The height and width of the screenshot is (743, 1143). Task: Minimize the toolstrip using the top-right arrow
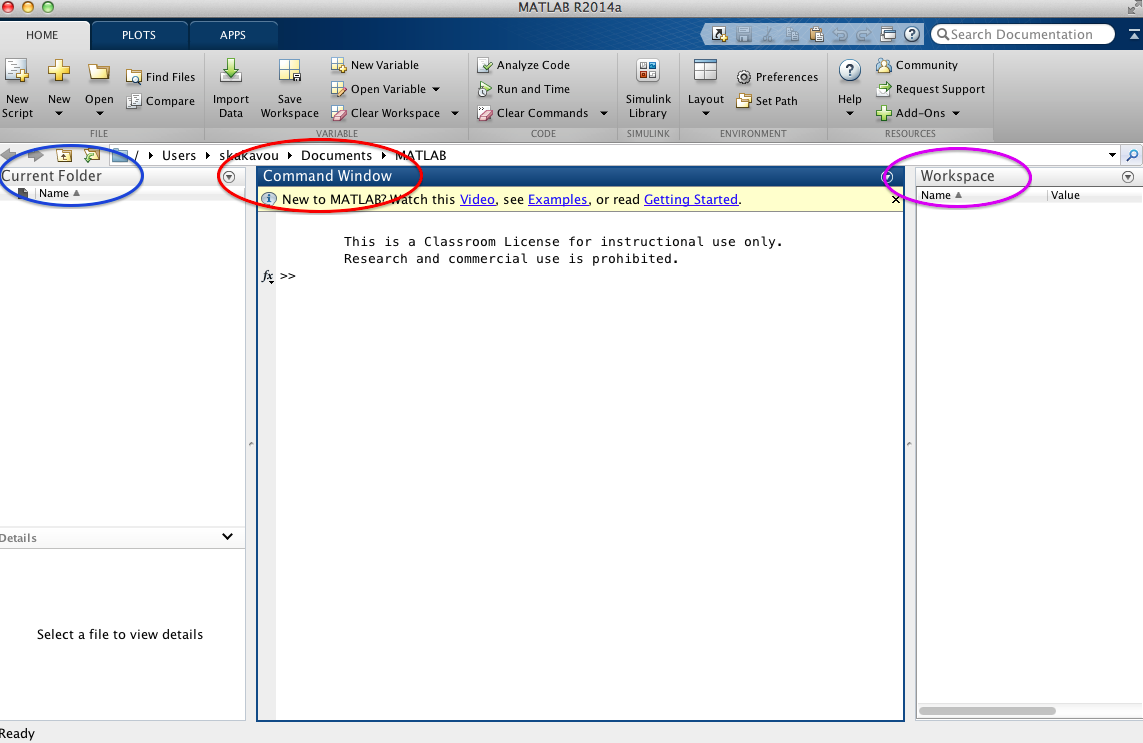click(x=1134, y=34)
